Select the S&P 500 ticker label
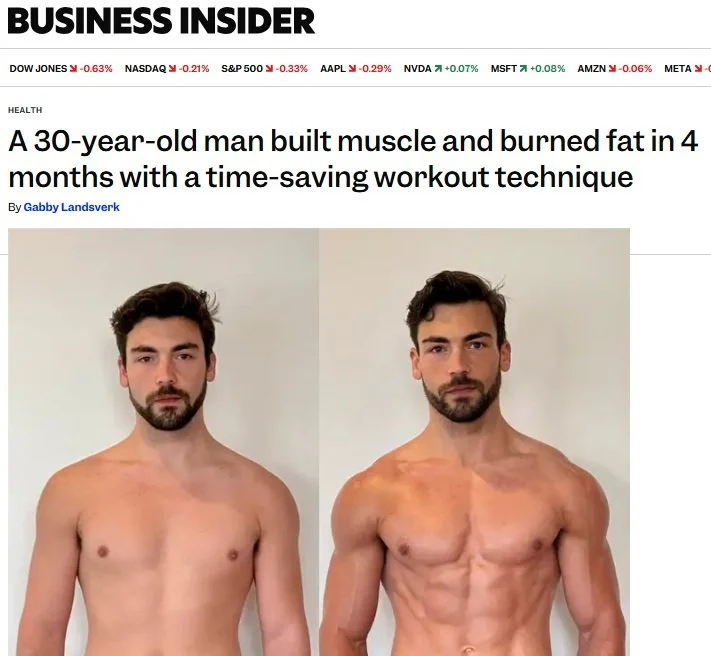This screenshot has height=656, width=711. tap(242, 68)
